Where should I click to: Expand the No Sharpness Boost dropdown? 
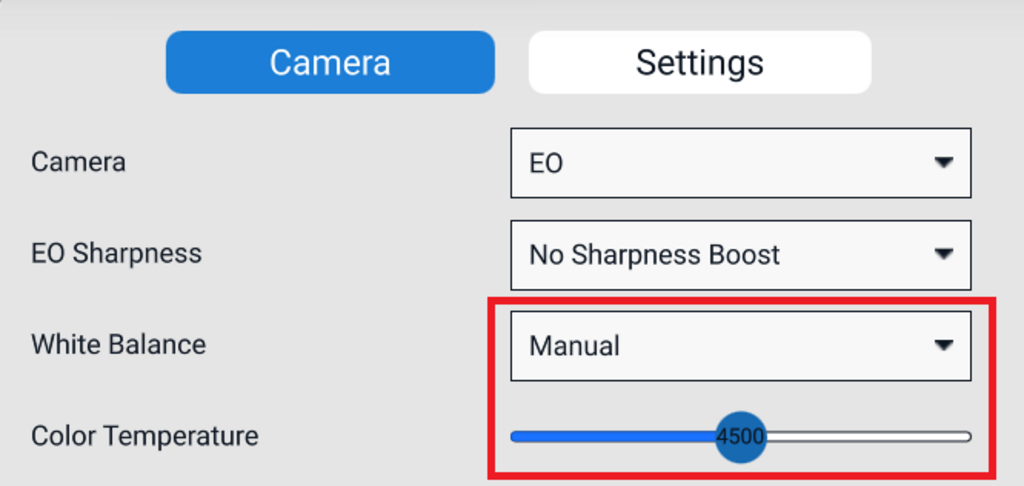pyautogui.click(x=740, y=254)
